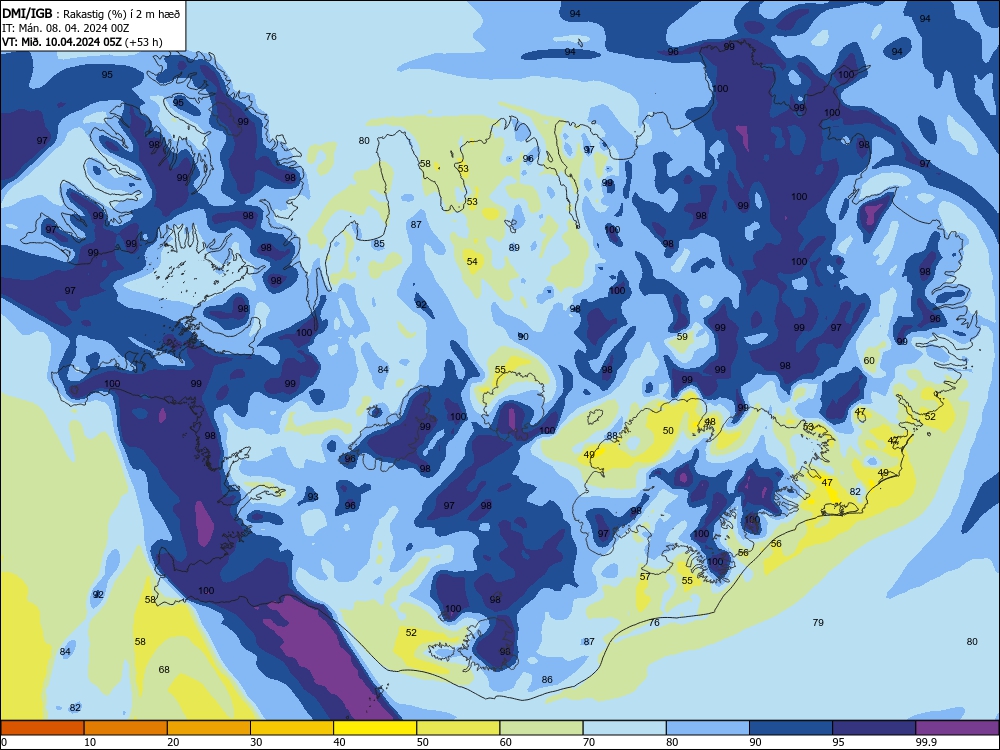Click the 'VT: Mið. 10.04.2024 05Z (+53 h)' line
This screenshot has height=750, width=1000.
(x=82, y=42)
